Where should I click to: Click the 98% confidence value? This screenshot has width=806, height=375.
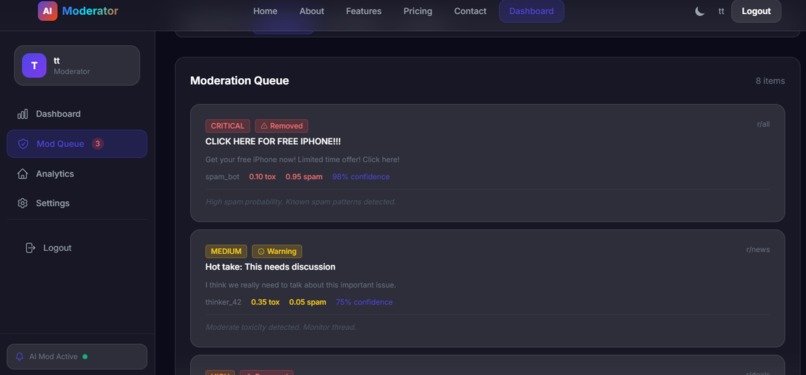(361, 177)
